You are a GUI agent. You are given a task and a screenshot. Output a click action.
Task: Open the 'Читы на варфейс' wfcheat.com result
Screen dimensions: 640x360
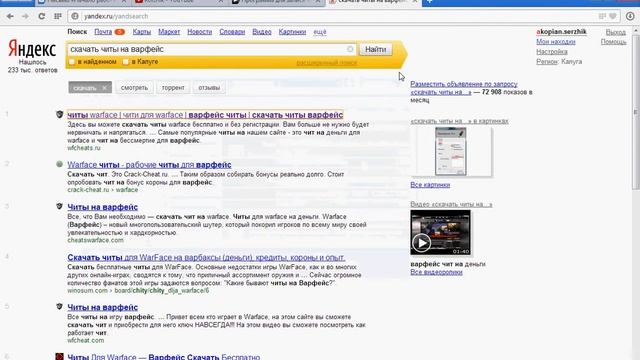(102, 307)
